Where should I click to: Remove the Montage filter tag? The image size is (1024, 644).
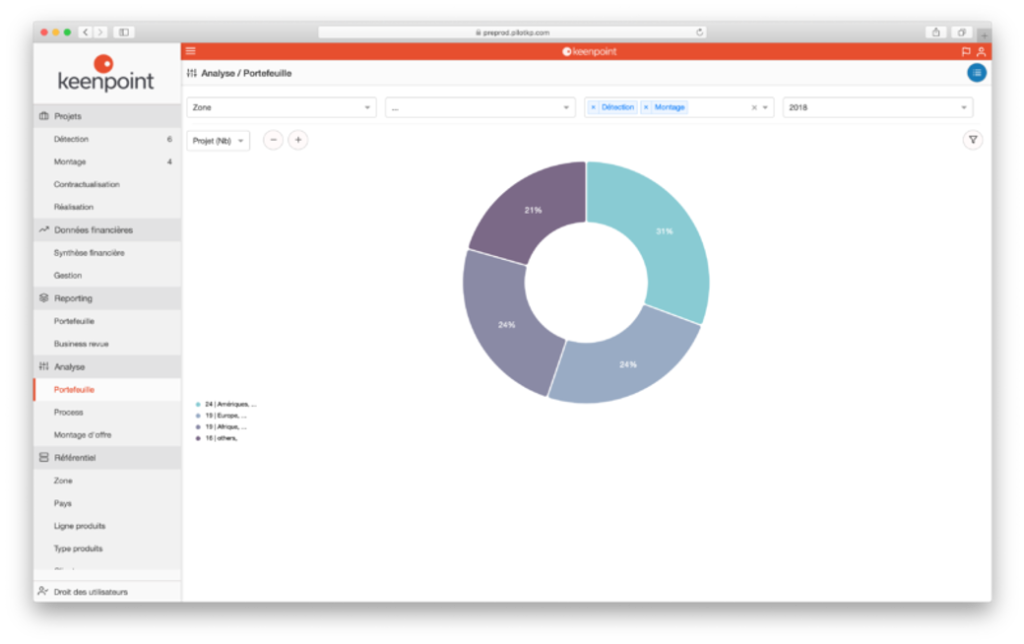[646, 107]
